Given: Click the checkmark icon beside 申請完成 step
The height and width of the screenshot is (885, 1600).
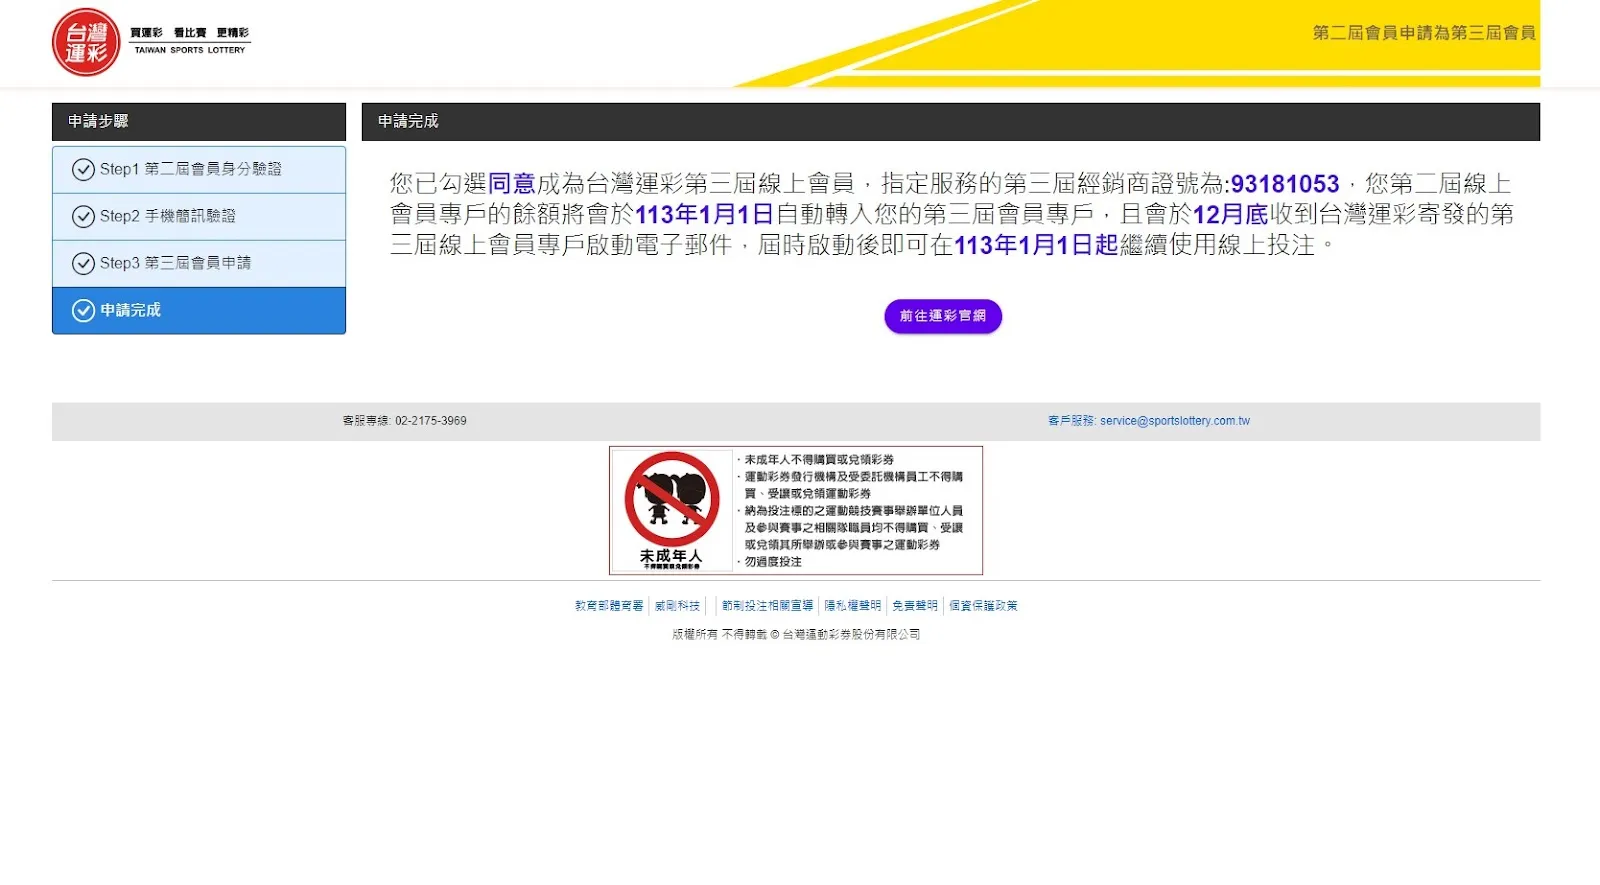Looking at the screenshot, I should click(x=83, y=311).
